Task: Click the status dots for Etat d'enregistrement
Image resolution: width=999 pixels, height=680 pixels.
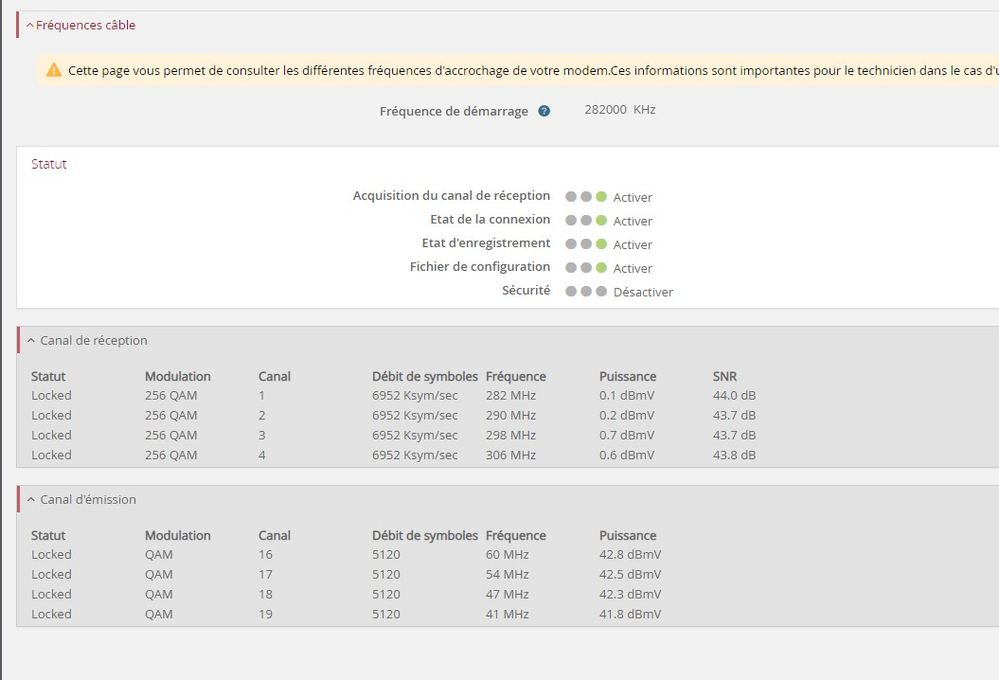Action: click(x=585, y=244)
